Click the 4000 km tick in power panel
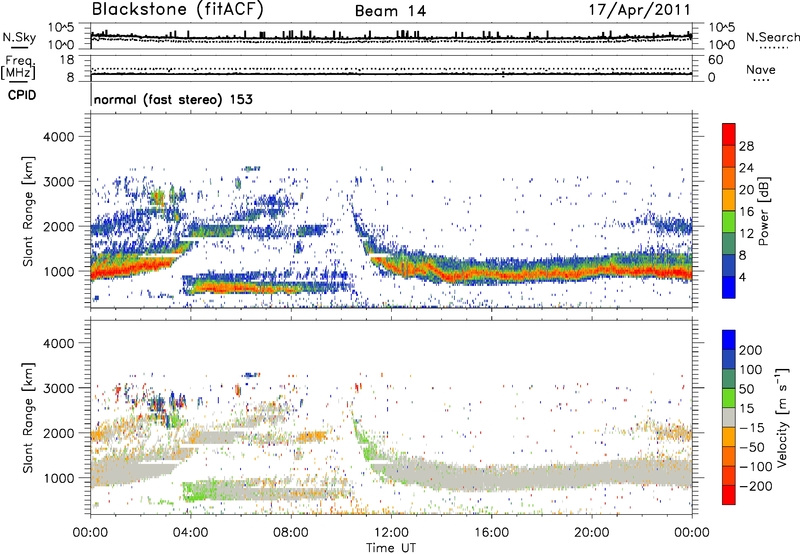 [58, 137]
